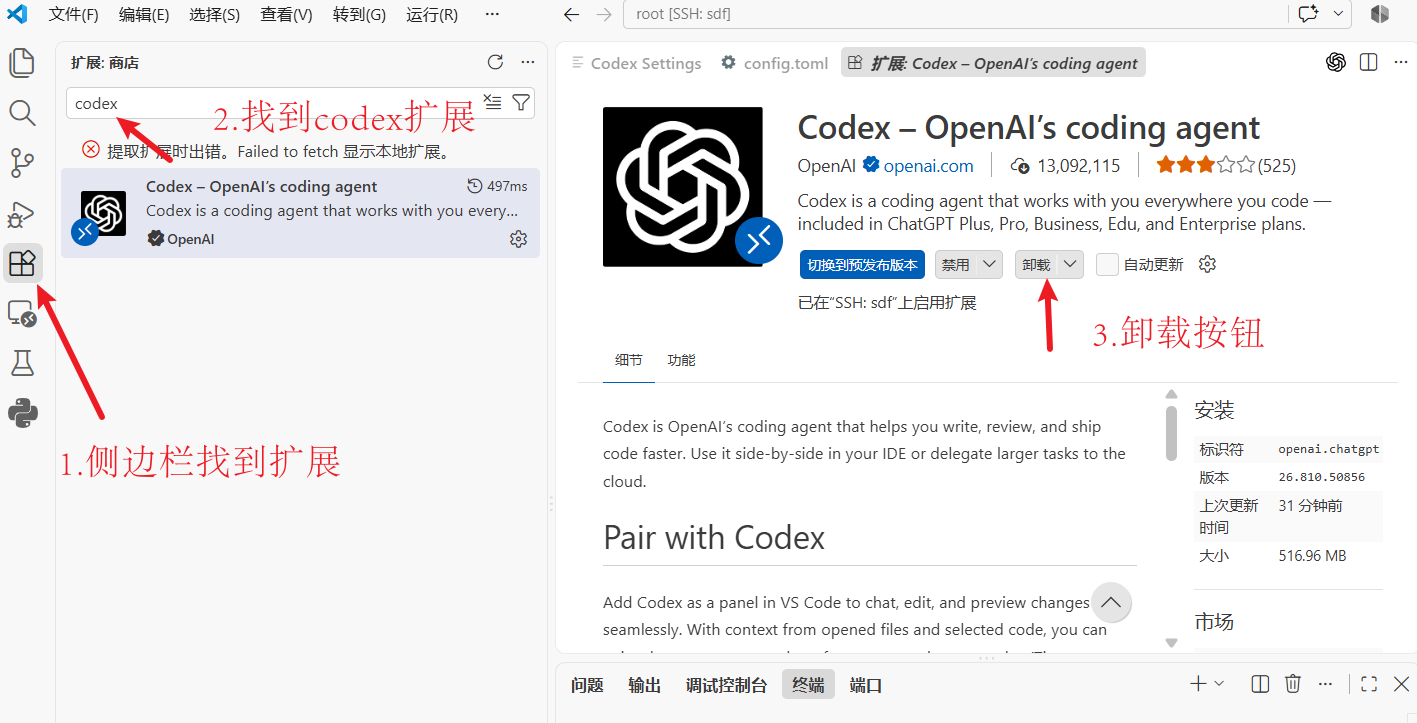Viewport: 1417px width, 723px height.
Task: Split the editor to the right
Action: click(x=1369, y=62)
